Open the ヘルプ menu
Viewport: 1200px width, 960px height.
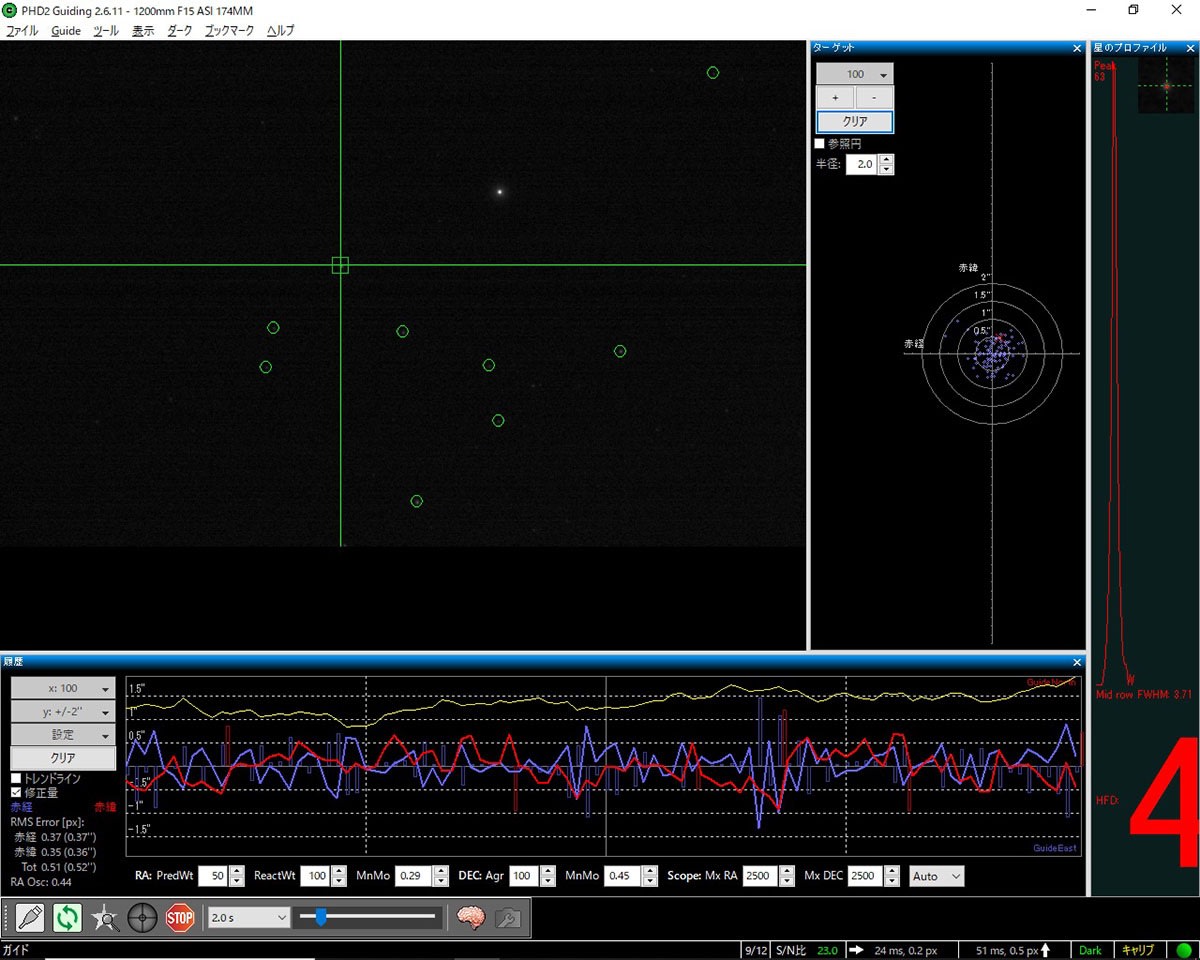tap(281, 31)
